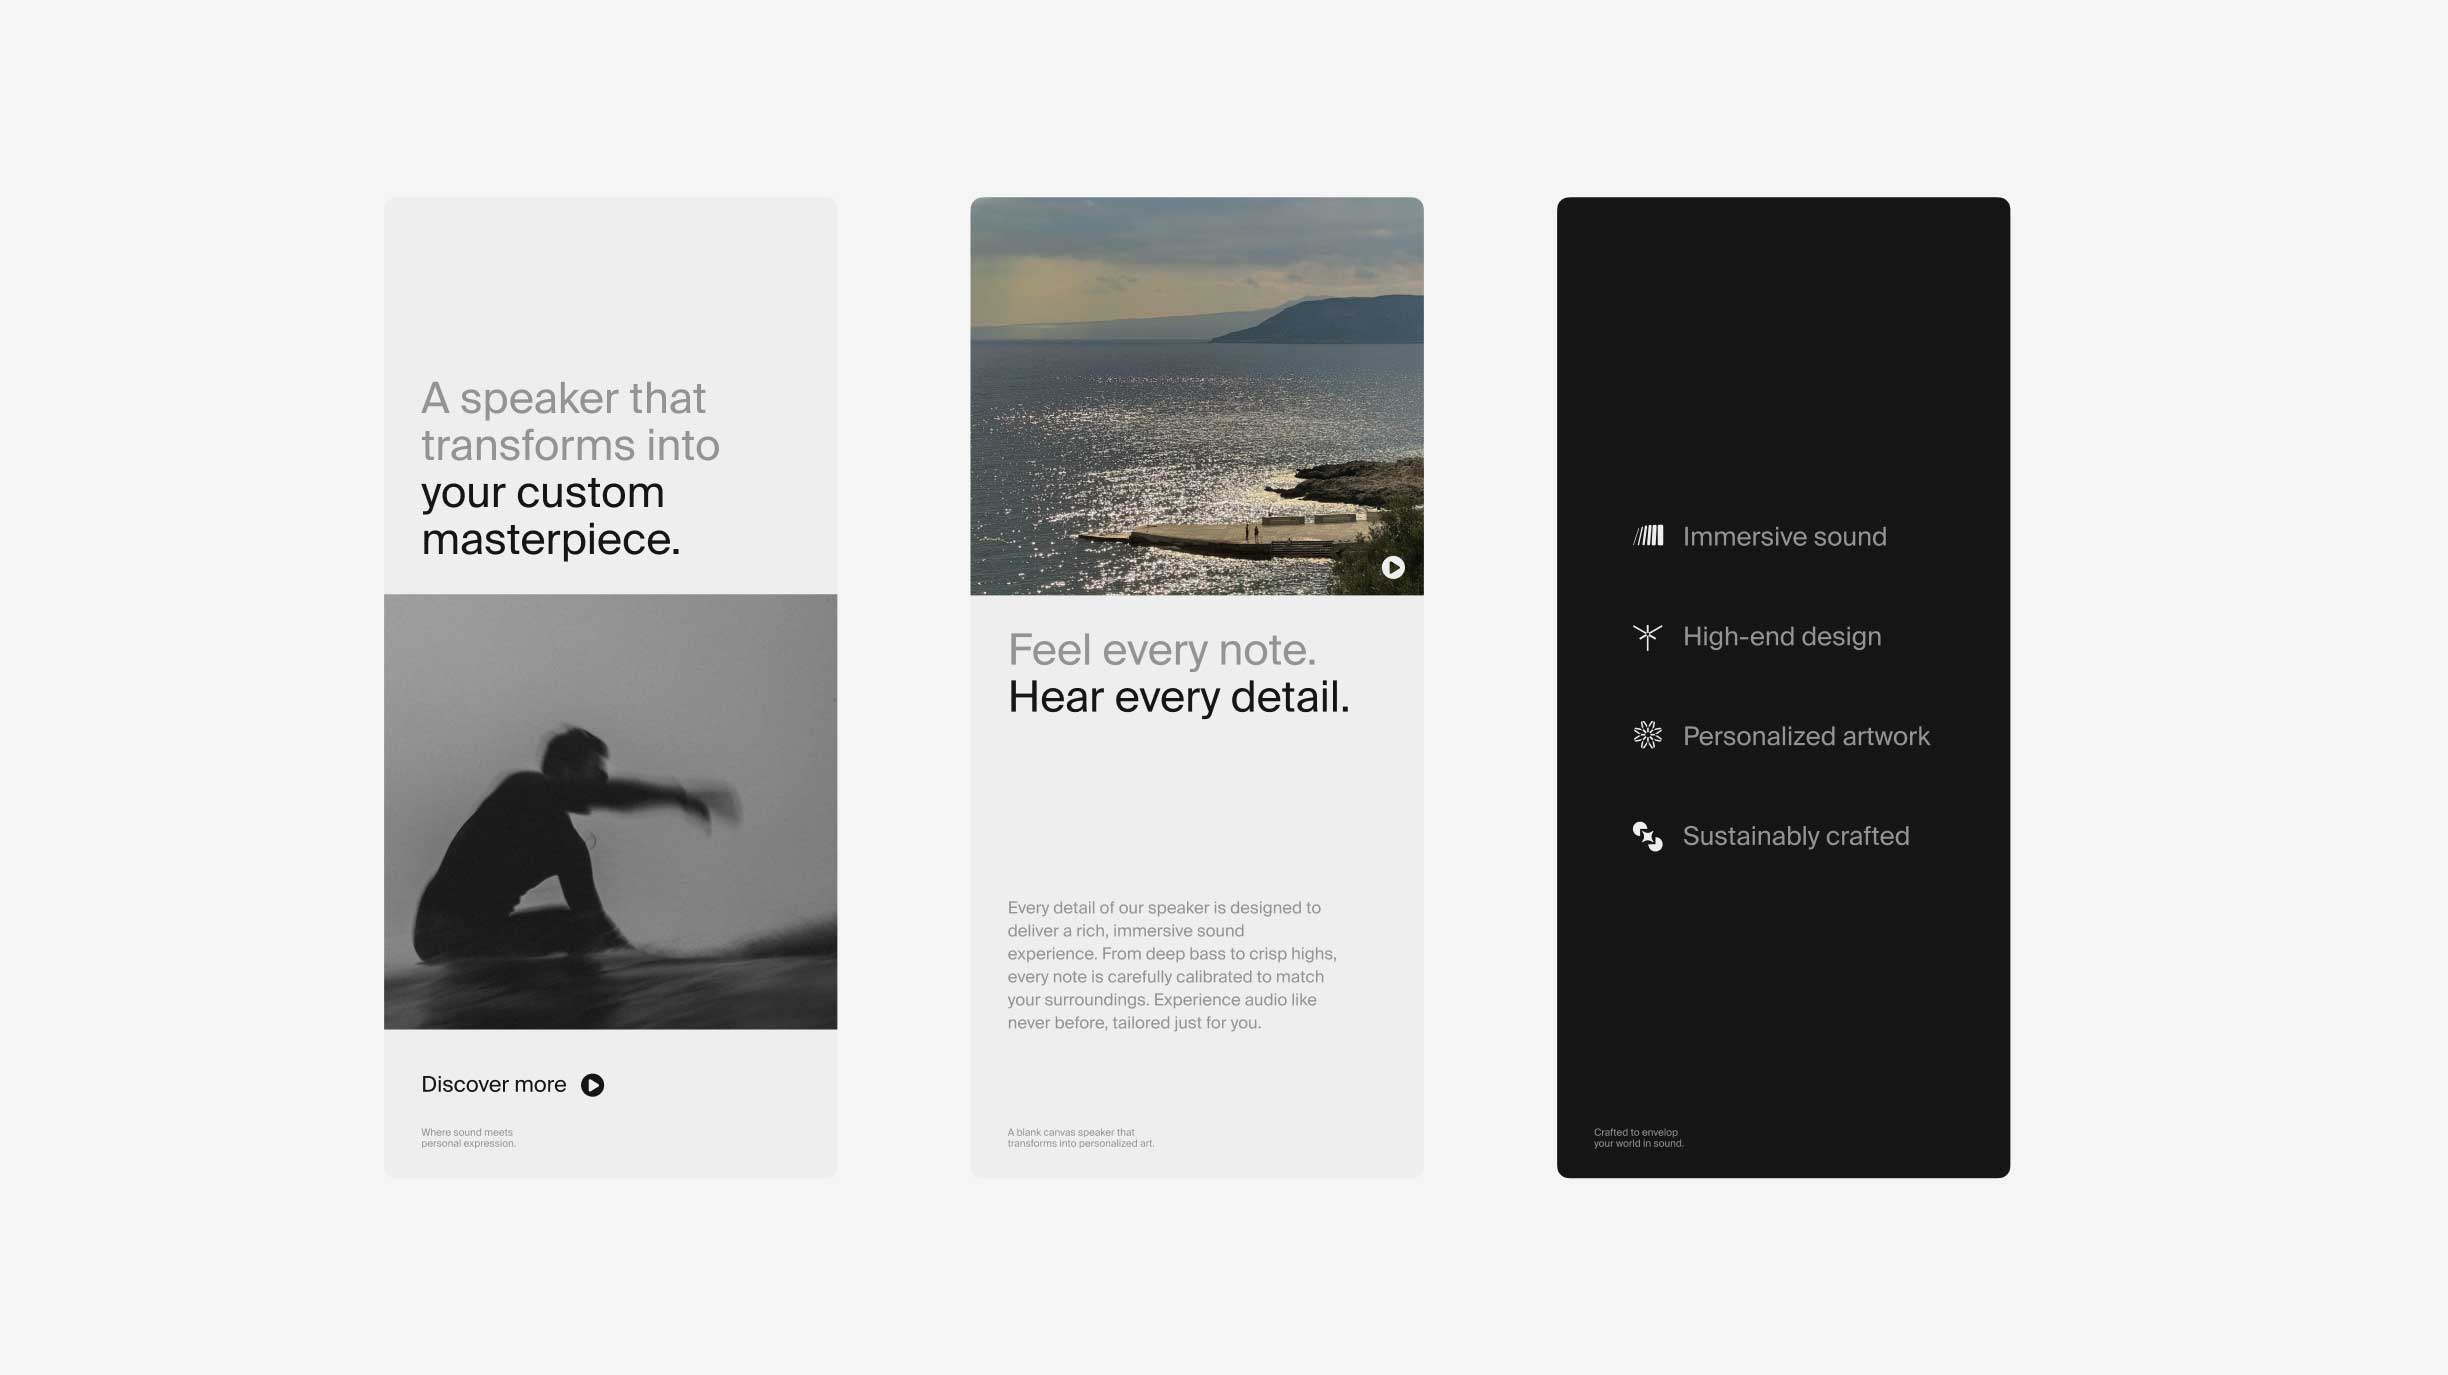Click the 'Where sound meets personal expression' caption
Screen dimensions: 2448x1375
pyautogui.click(x=468, y=1138)
